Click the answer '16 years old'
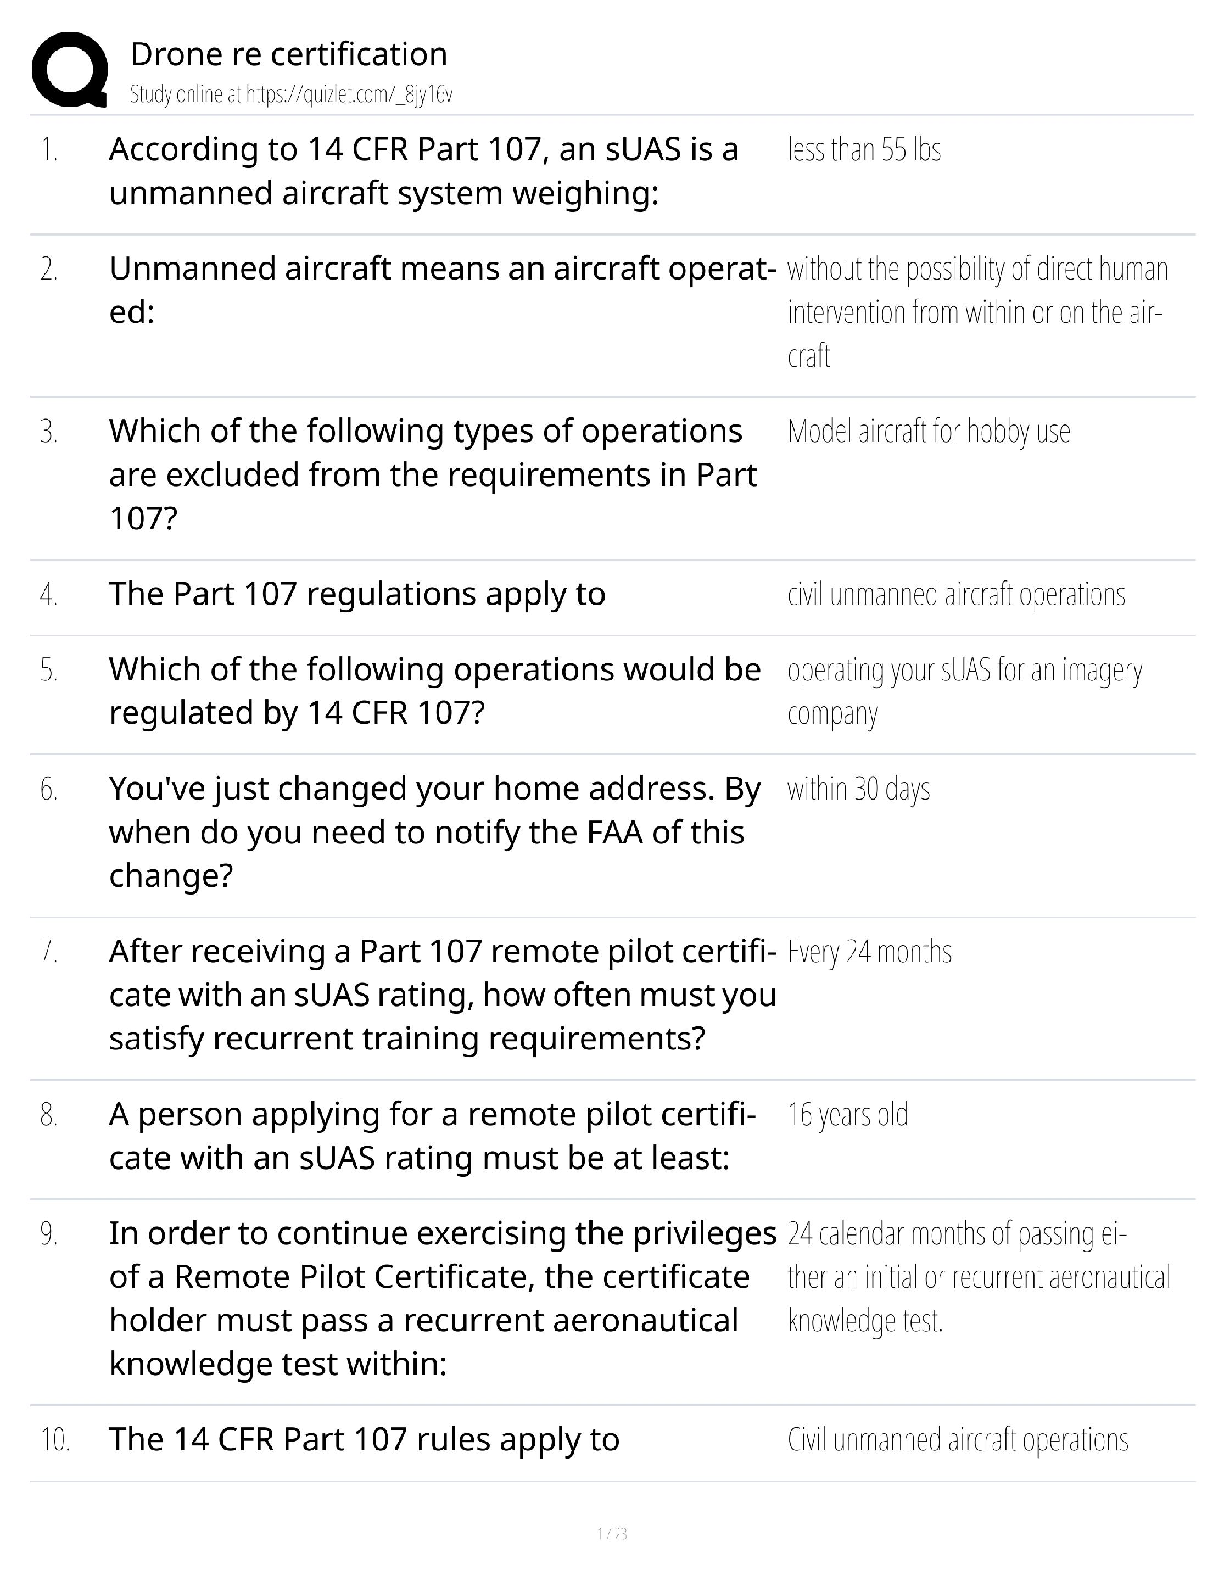 847,1115
